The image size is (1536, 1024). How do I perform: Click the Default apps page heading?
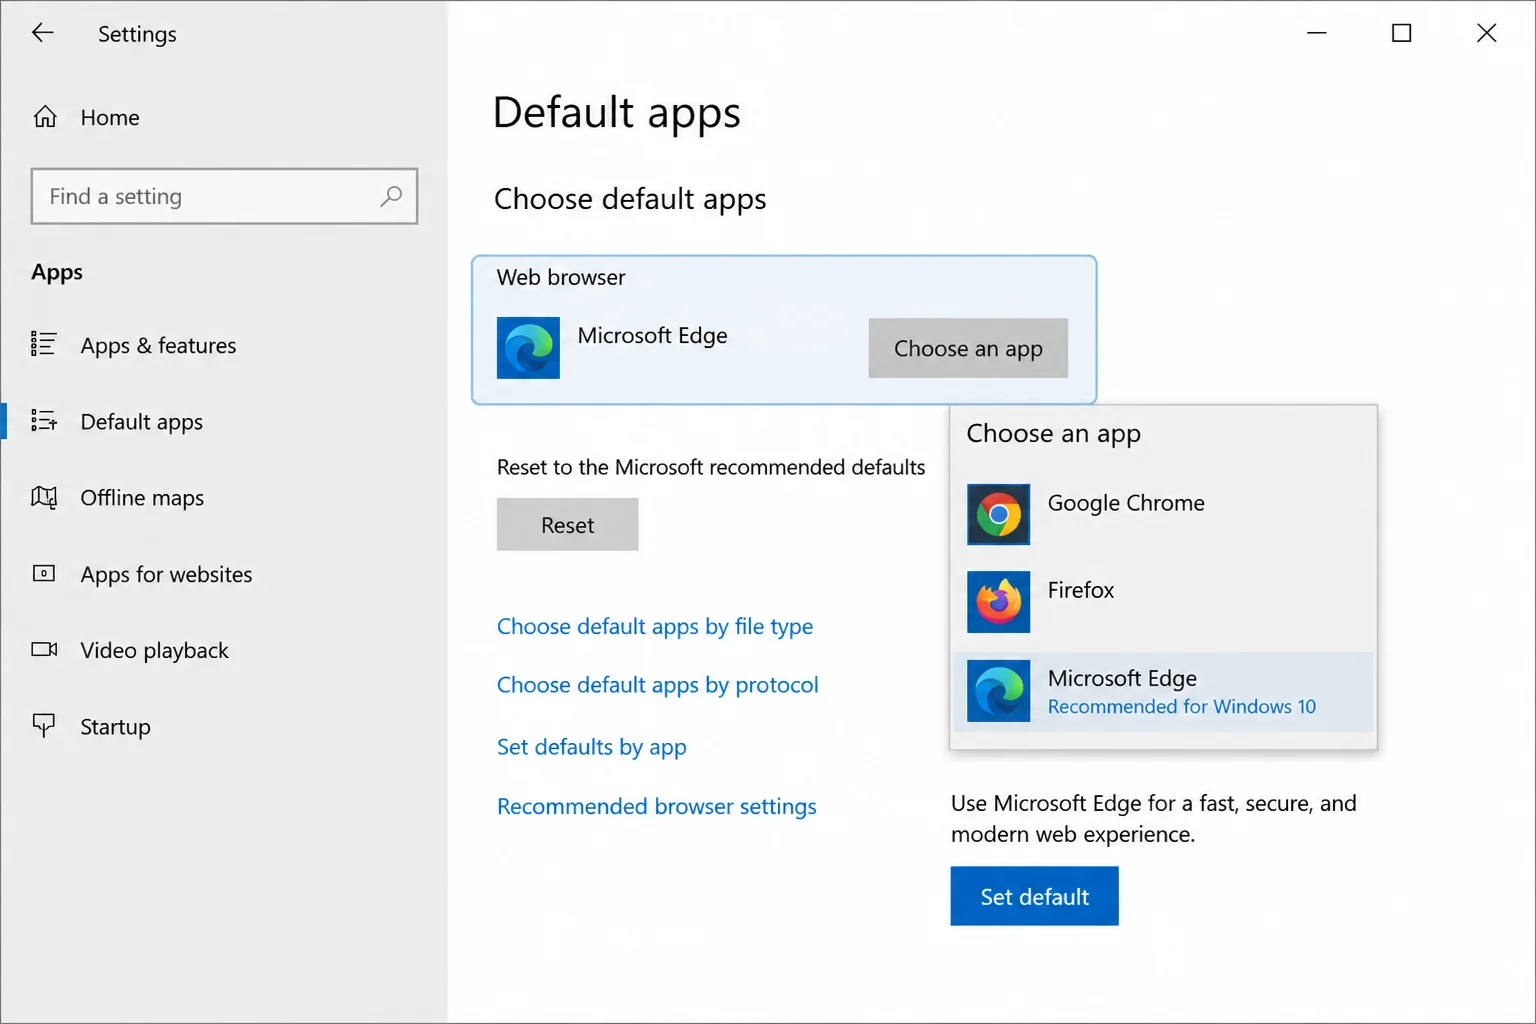coord(617,113)
